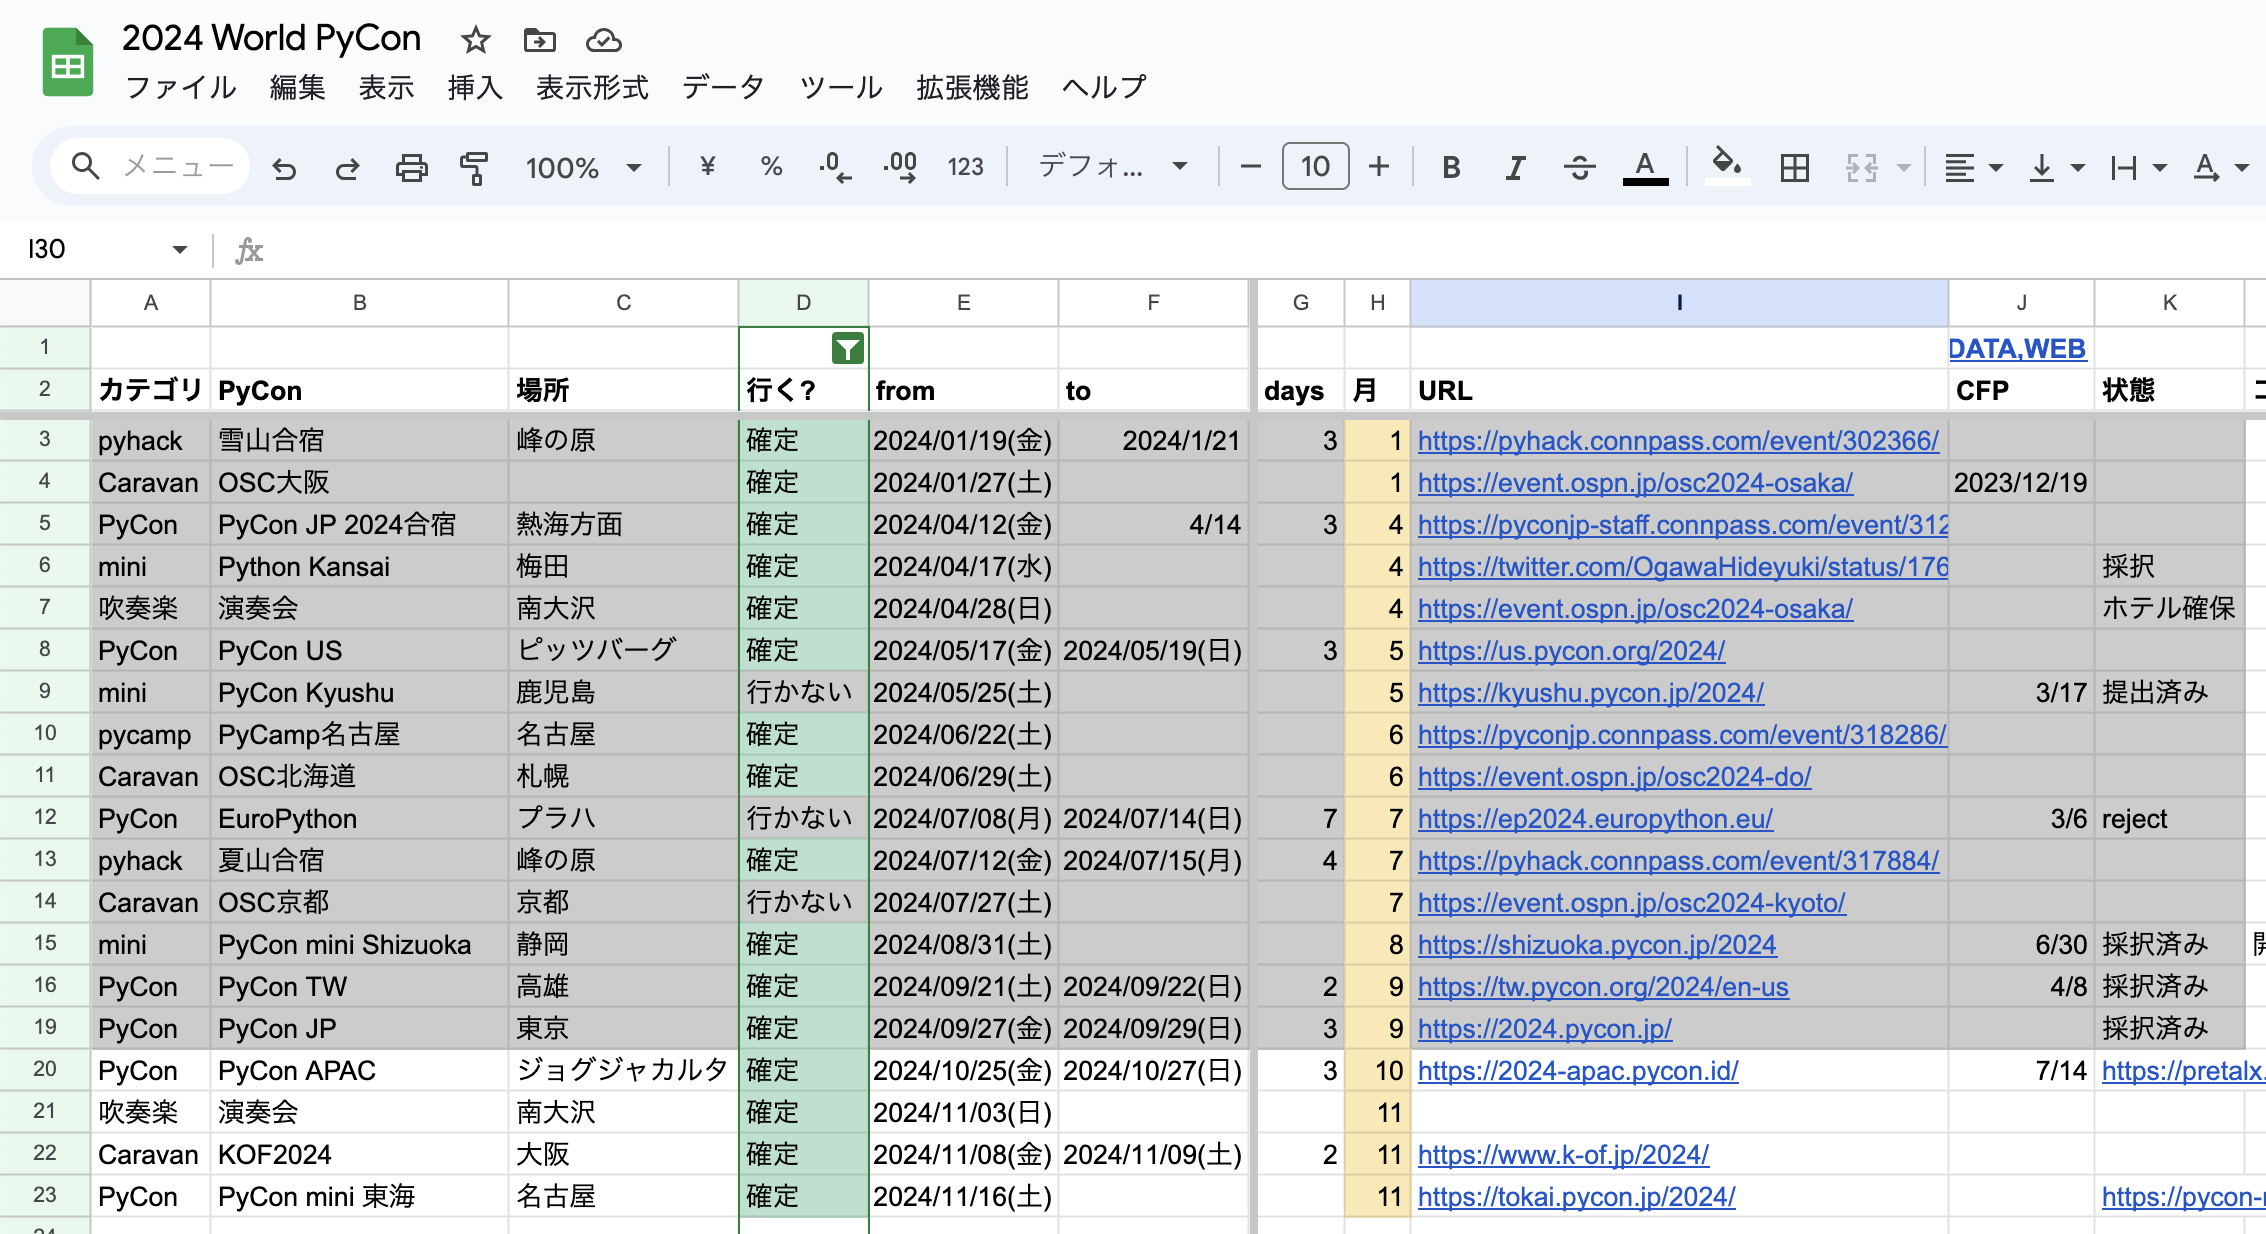Star this spreadsheet document
Image resolution: width=2266 pixels, height=1234 pixels.
[476, 40]
